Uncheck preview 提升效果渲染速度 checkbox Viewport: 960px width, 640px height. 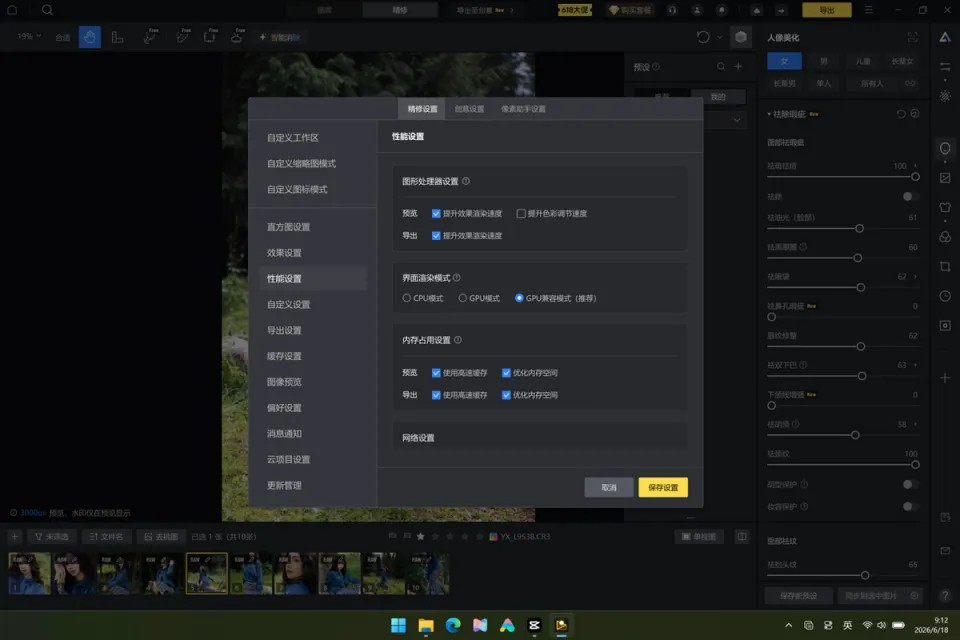point(436,214)
